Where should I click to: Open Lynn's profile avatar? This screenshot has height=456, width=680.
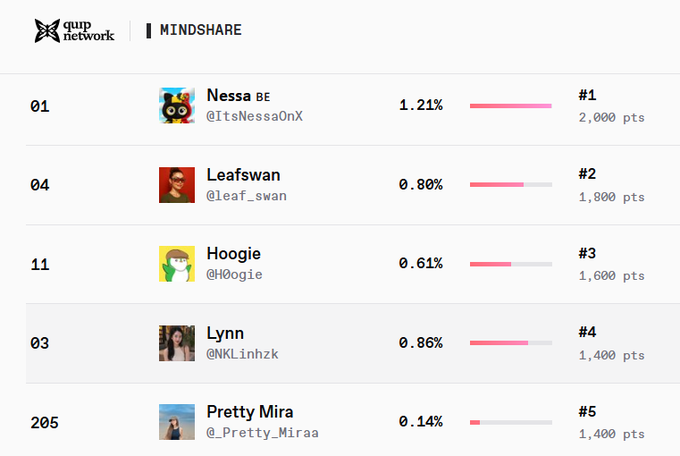pos(177,343)
